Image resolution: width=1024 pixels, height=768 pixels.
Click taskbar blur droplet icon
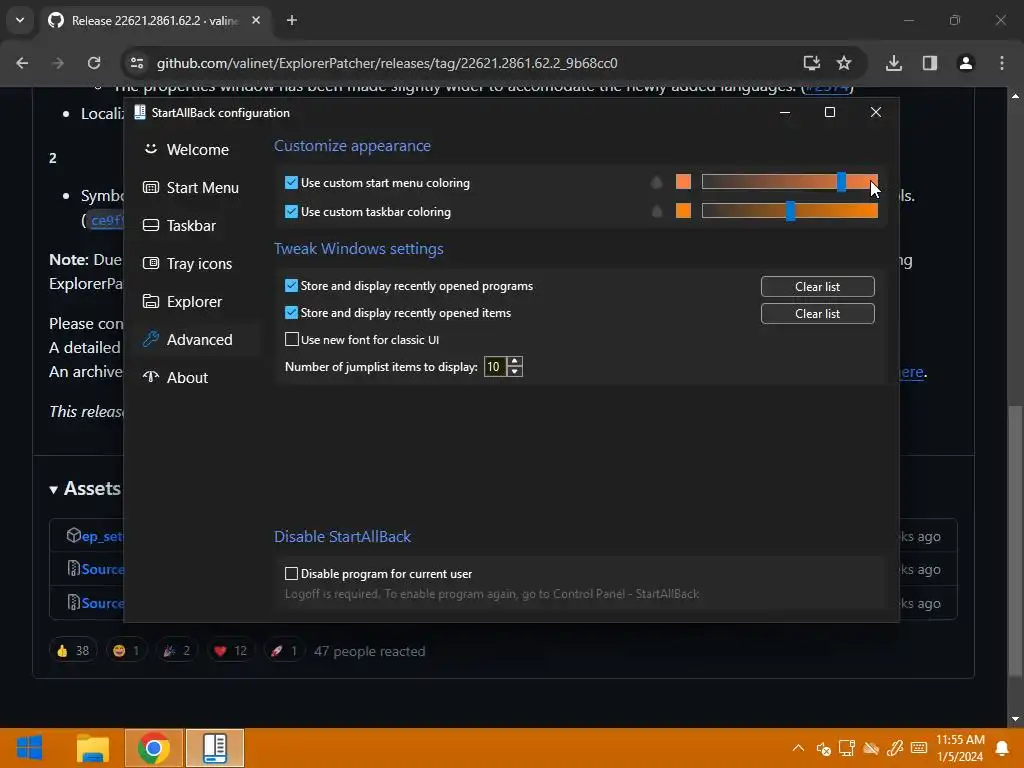tap(656, 211)
